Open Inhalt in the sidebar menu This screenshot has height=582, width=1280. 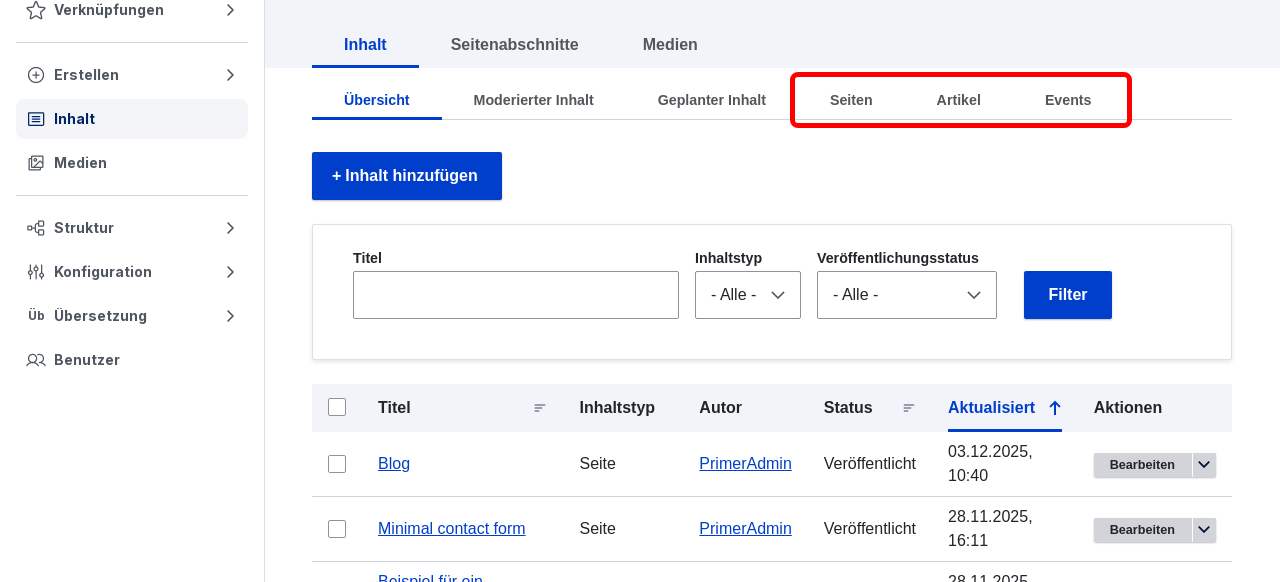pyautogui.click(x=132, y=119)
